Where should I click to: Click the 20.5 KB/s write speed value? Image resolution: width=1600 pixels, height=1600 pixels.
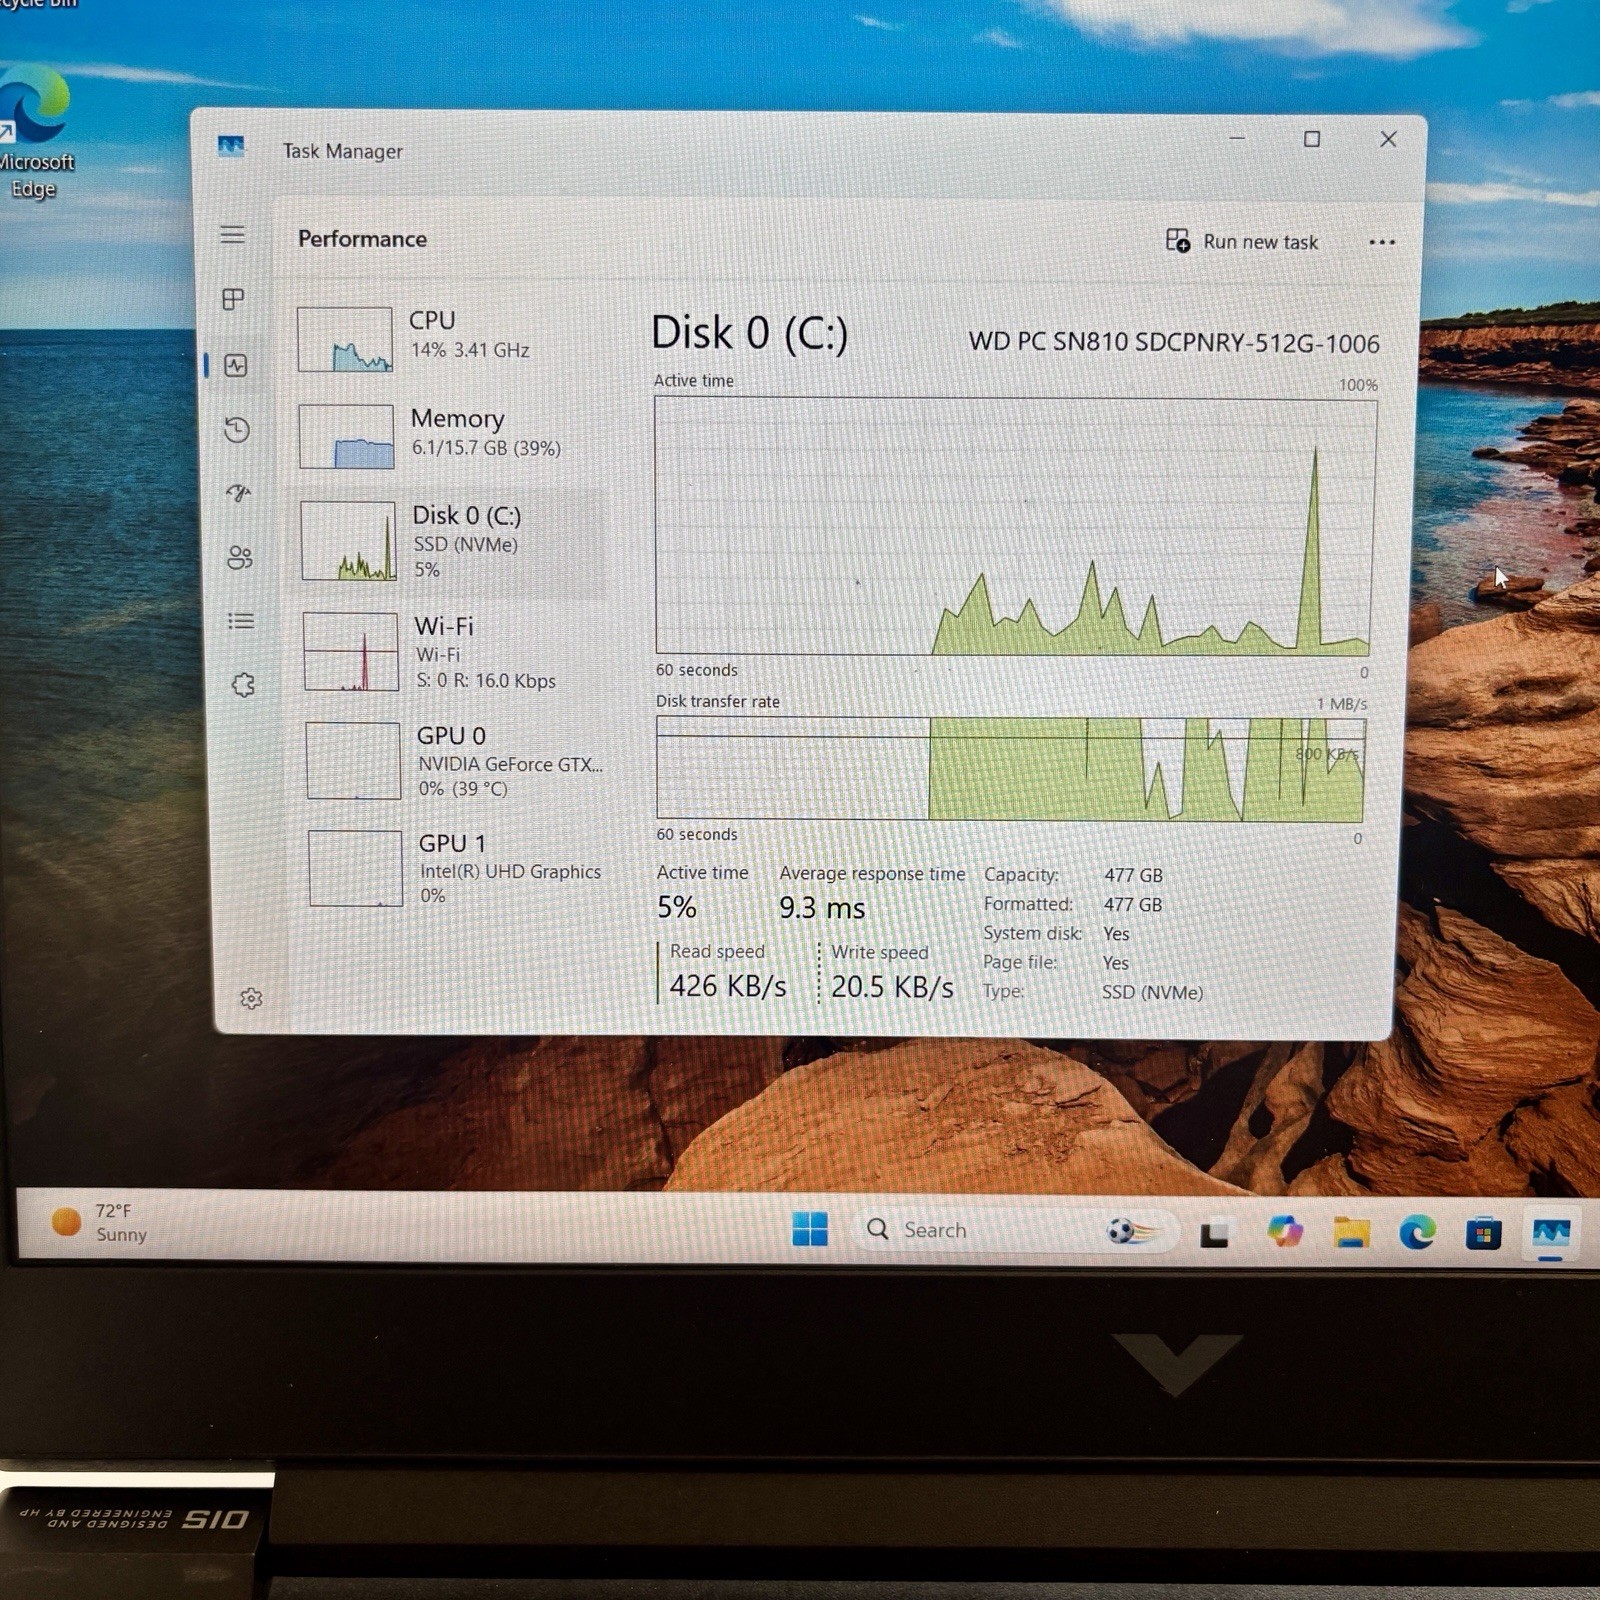(892, 987)
